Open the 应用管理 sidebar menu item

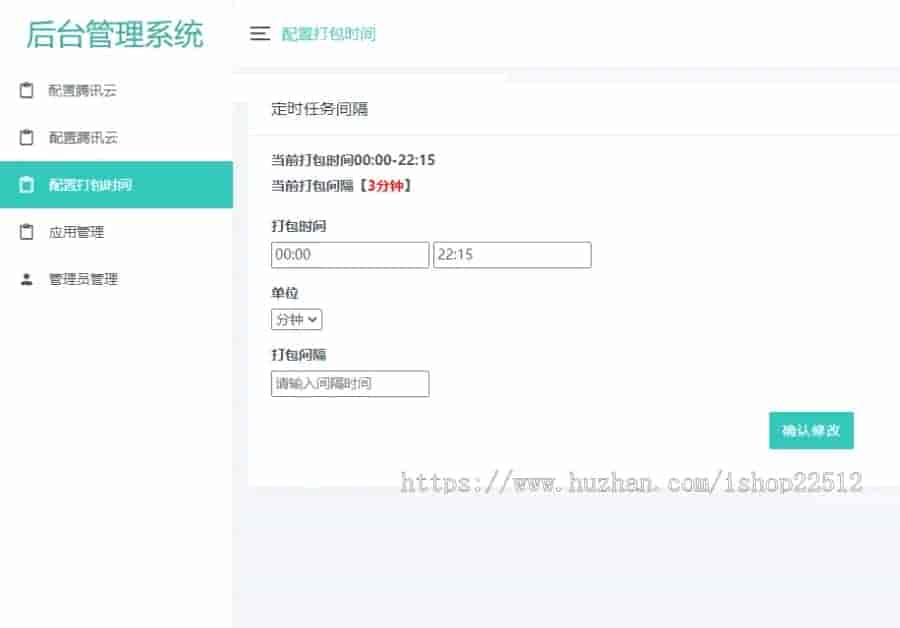[117, 232]
